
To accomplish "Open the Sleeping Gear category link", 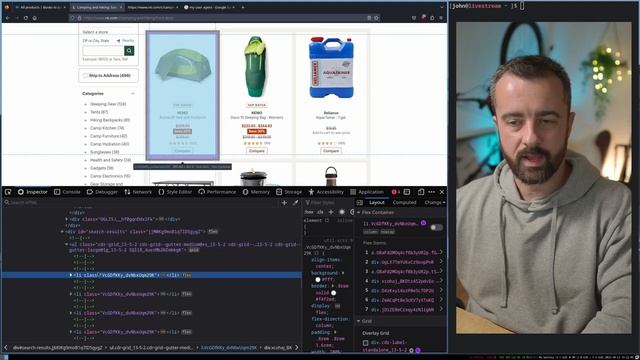I will pyautogui.click(x=108, y=104).
